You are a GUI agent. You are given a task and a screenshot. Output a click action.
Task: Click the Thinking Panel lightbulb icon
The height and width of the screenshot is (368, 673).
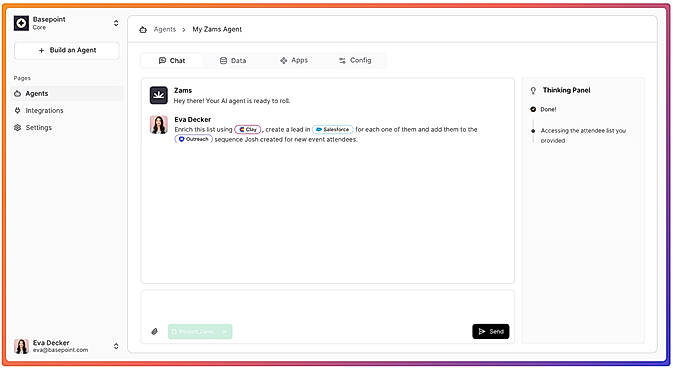click(x=533, y=91)
